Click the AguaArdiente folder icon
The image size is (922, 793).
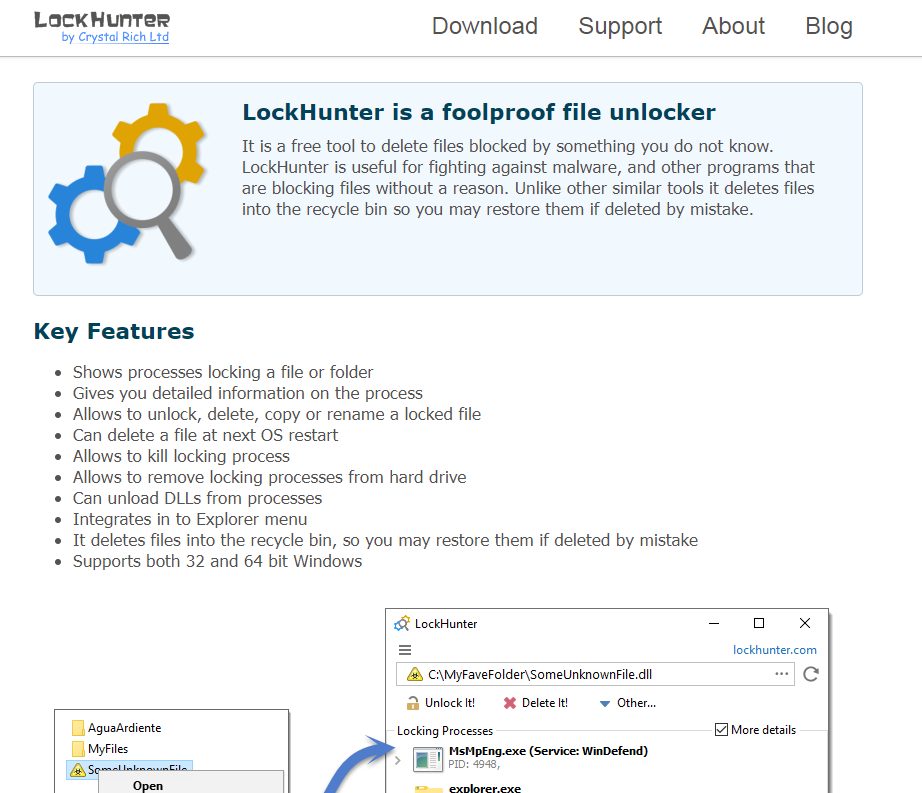(x=78, y=728)
